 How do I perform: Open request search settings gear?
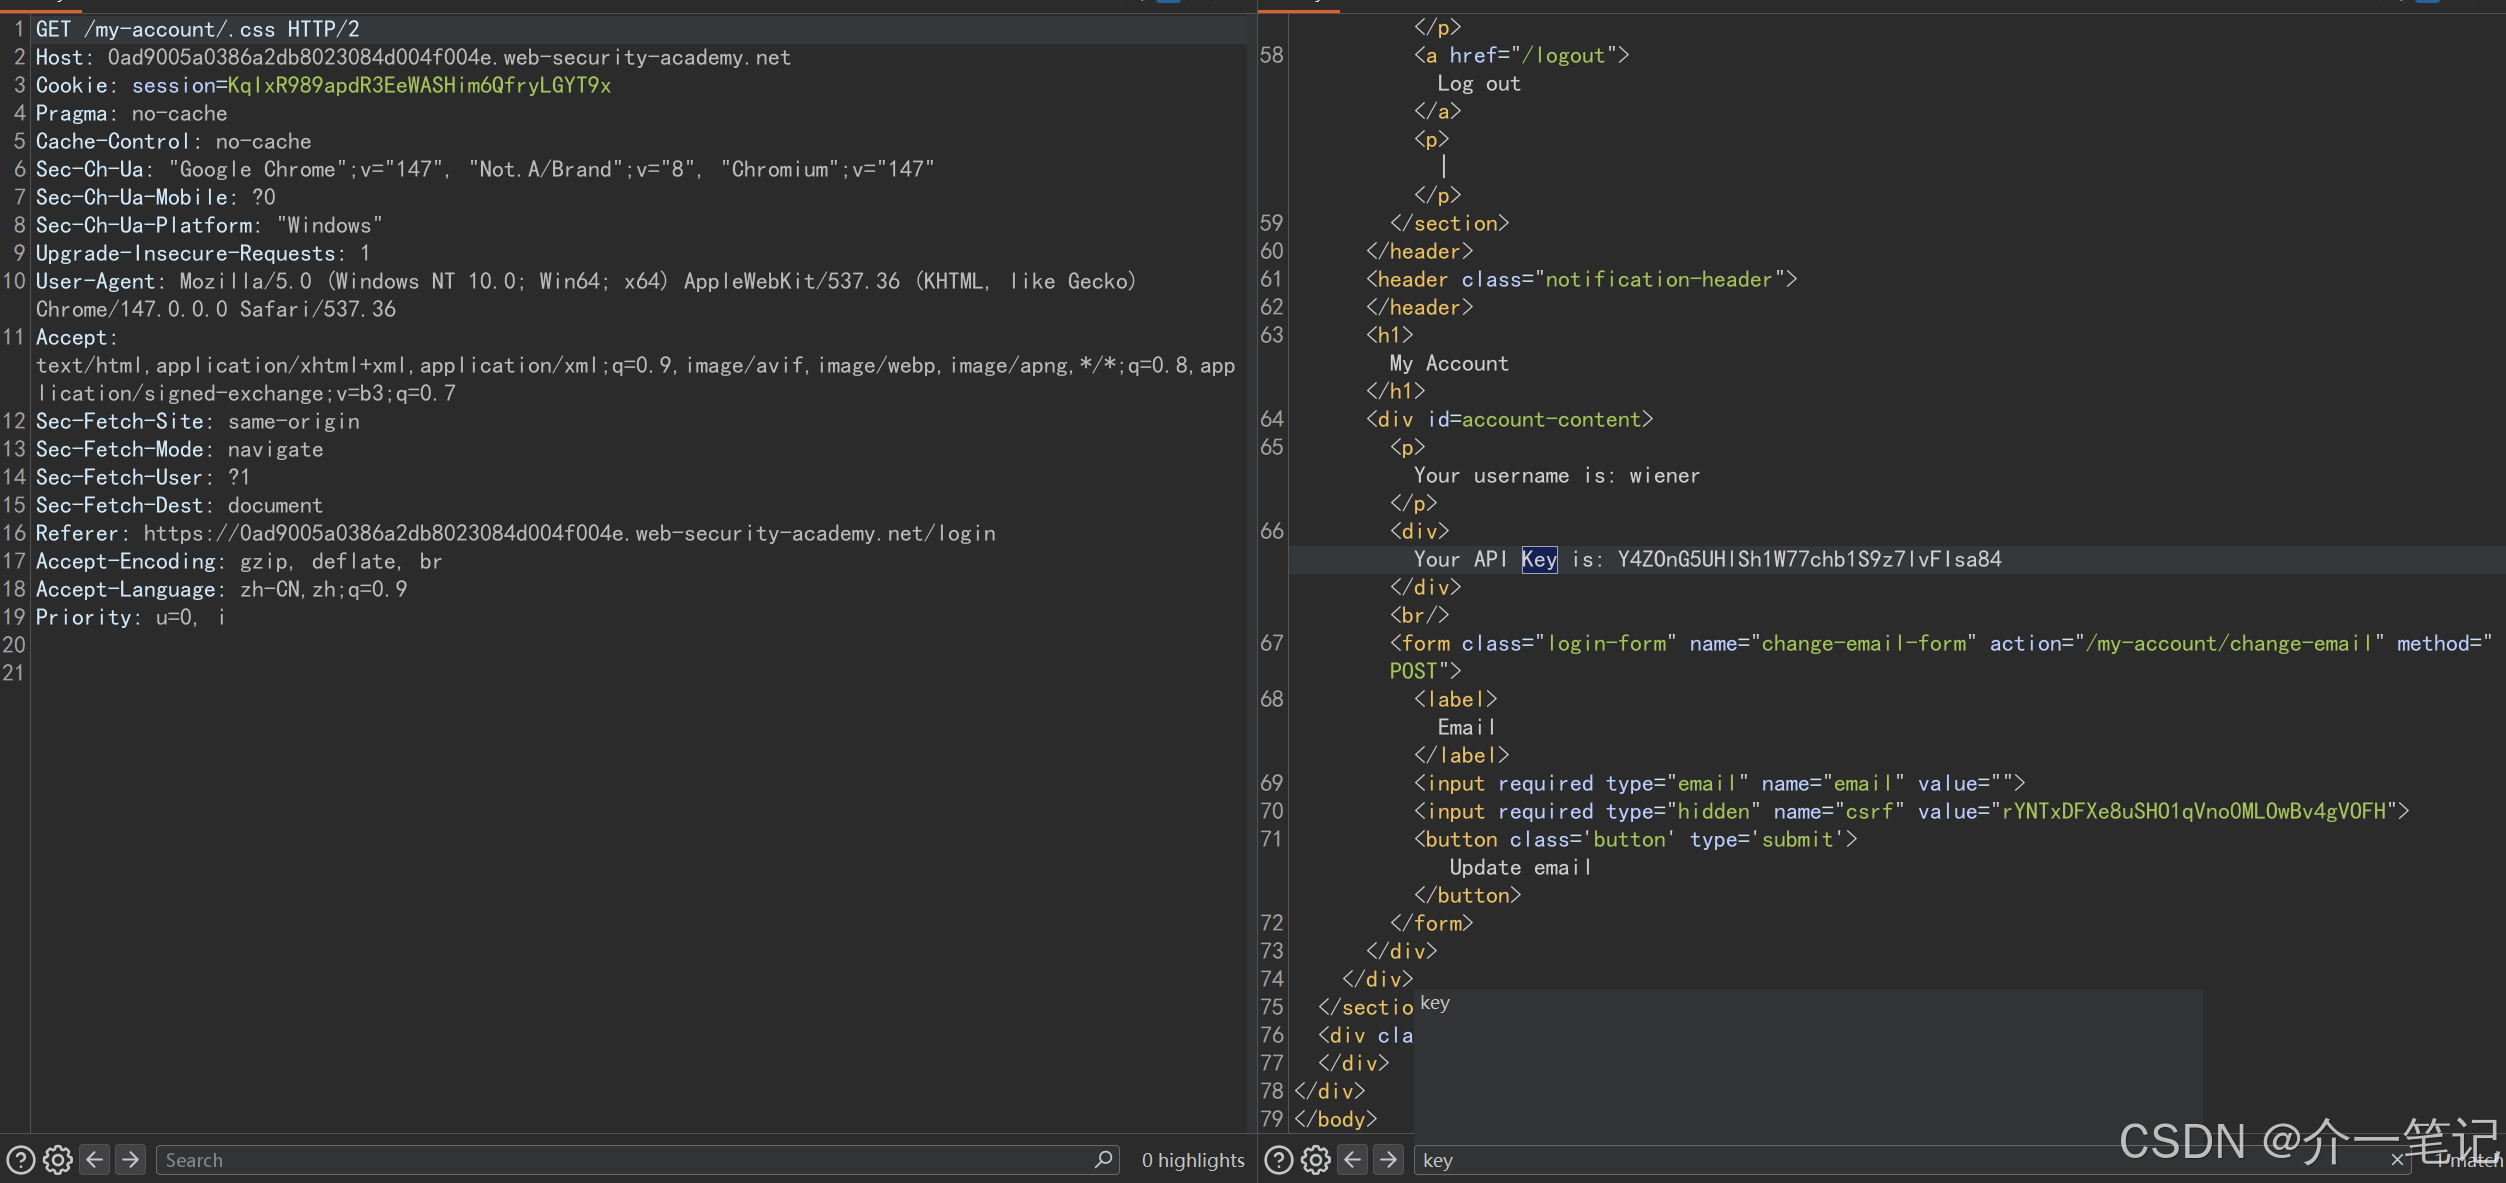pos(58,1160)
